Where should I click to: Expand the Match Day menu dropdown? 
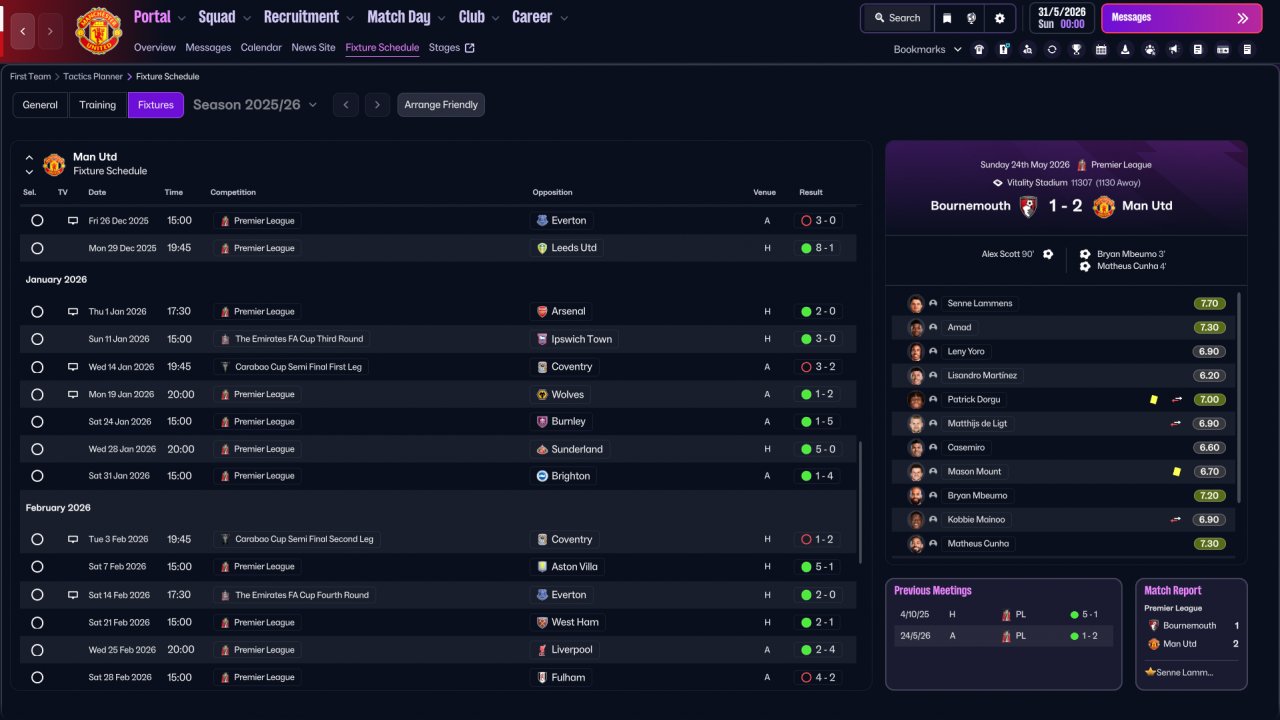point(441,17)
